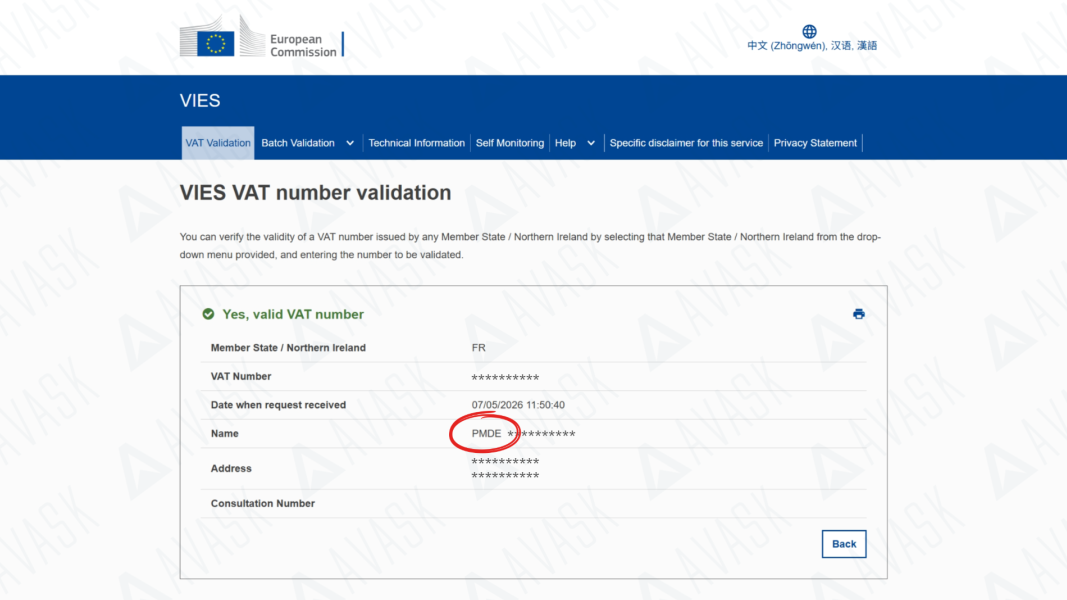Open Self Monitoring page
Screen dimensions: 1067x600
click(x=510, y=143)
